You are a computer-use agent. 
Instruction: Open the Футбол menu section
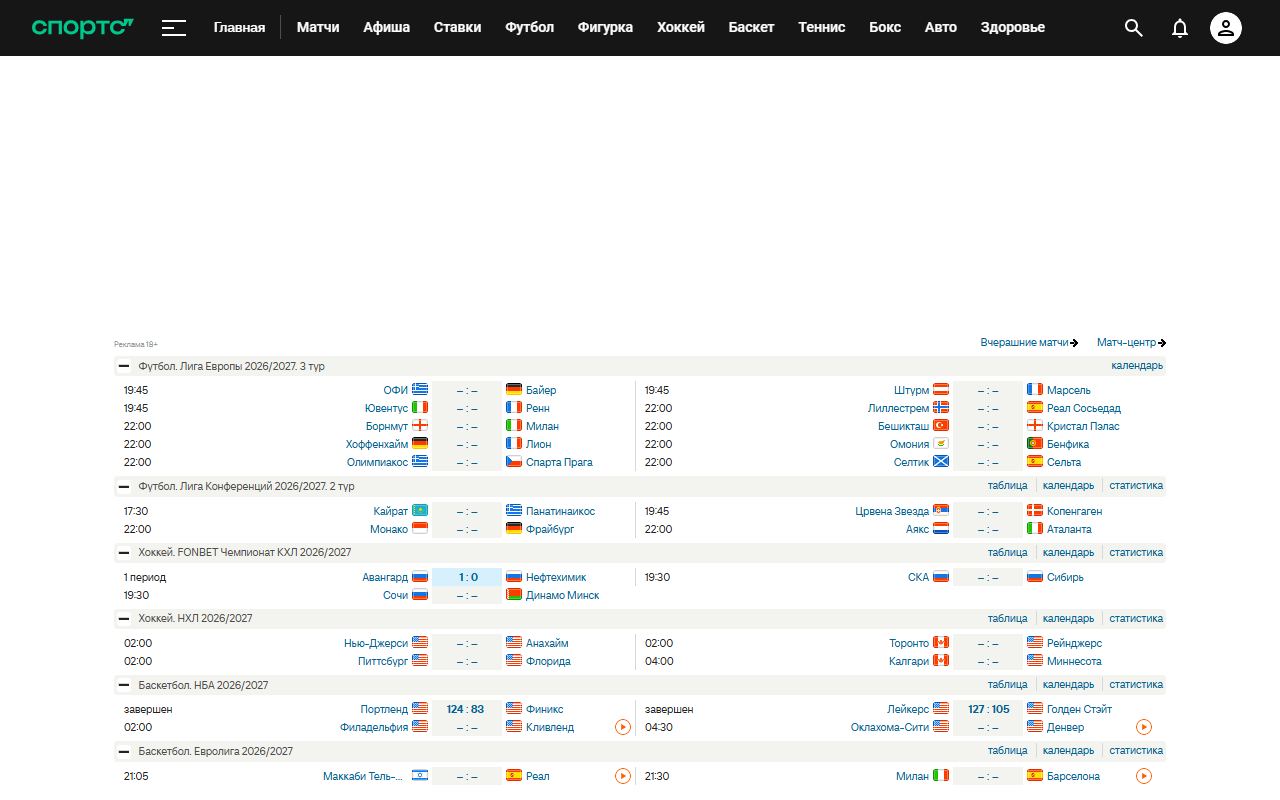click(530, 28)
